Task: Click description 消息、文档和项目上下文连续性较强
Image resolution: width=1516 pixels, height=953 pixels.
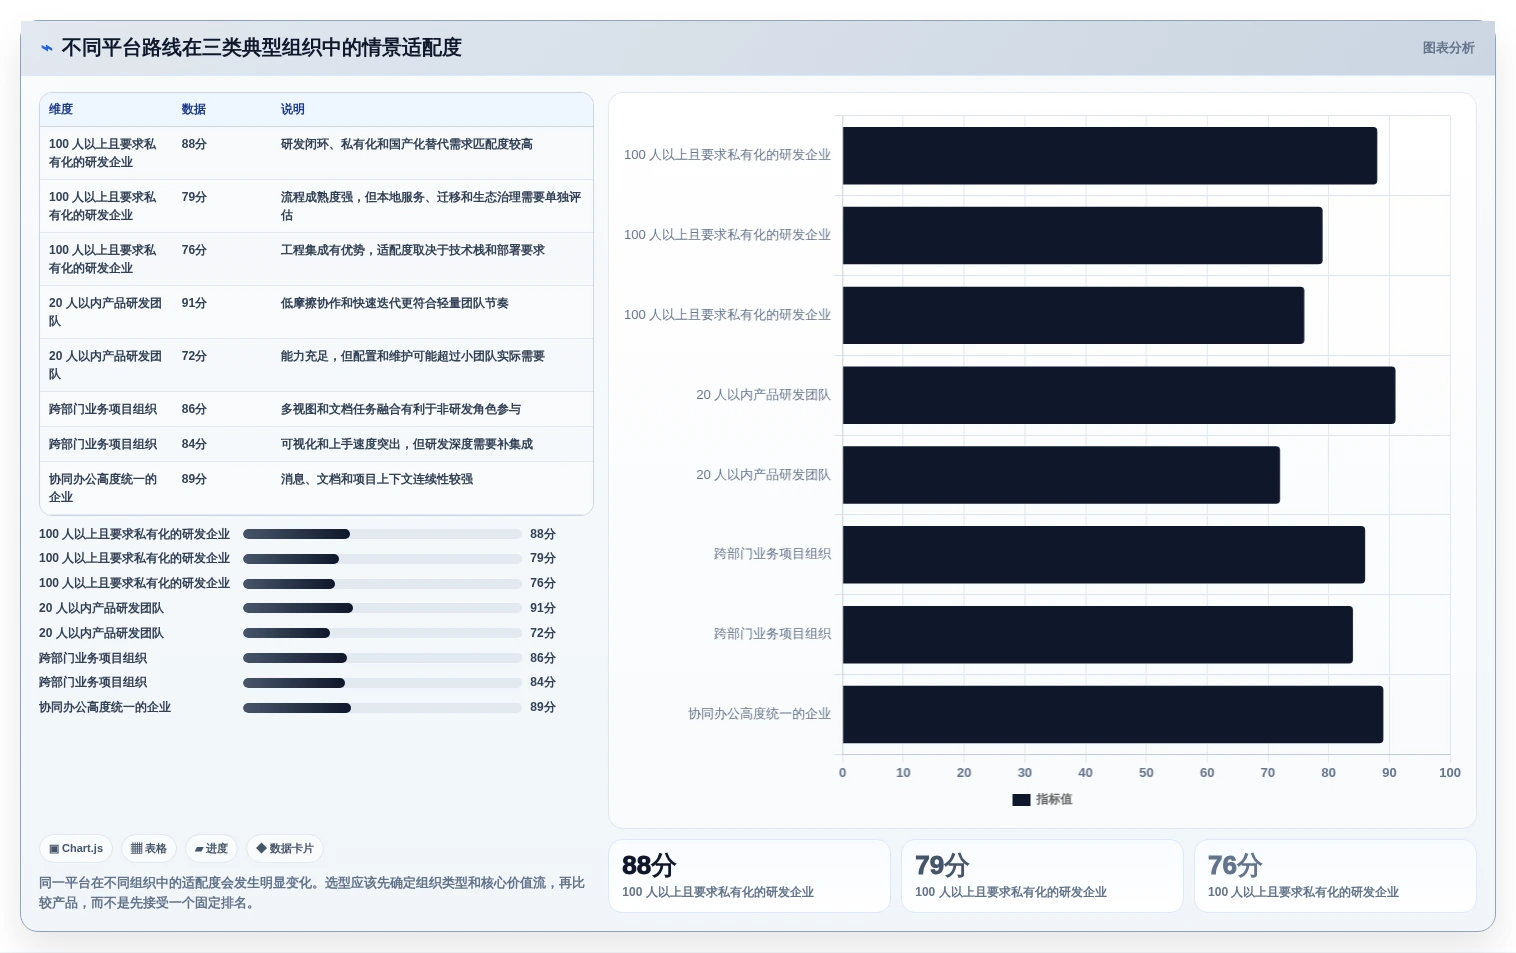Action: point(376,479)
